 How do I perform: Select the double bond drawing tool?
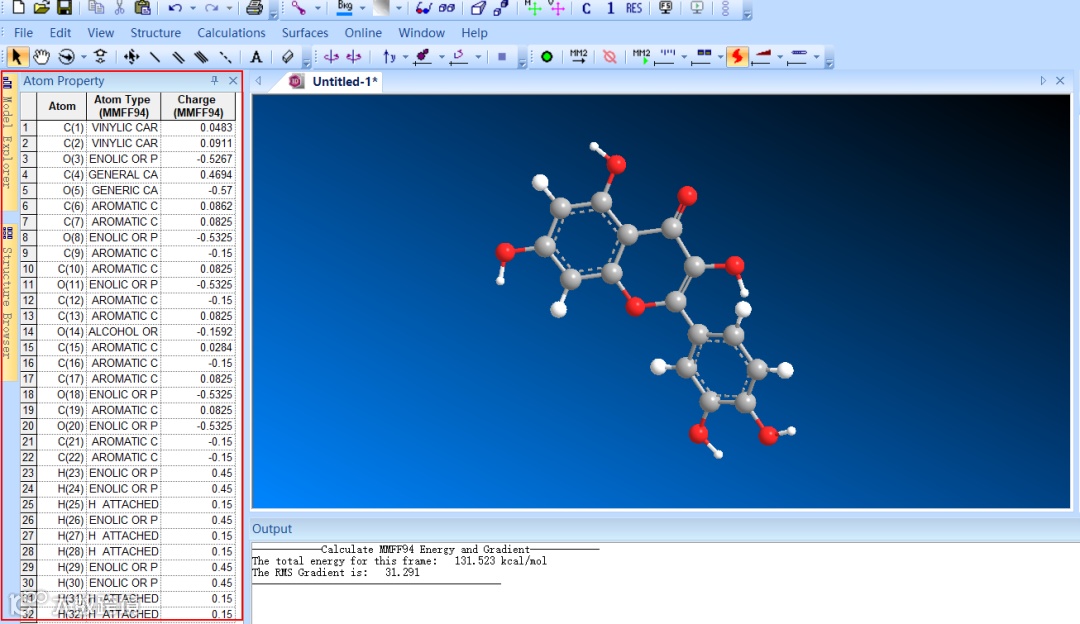pos(178,56)
